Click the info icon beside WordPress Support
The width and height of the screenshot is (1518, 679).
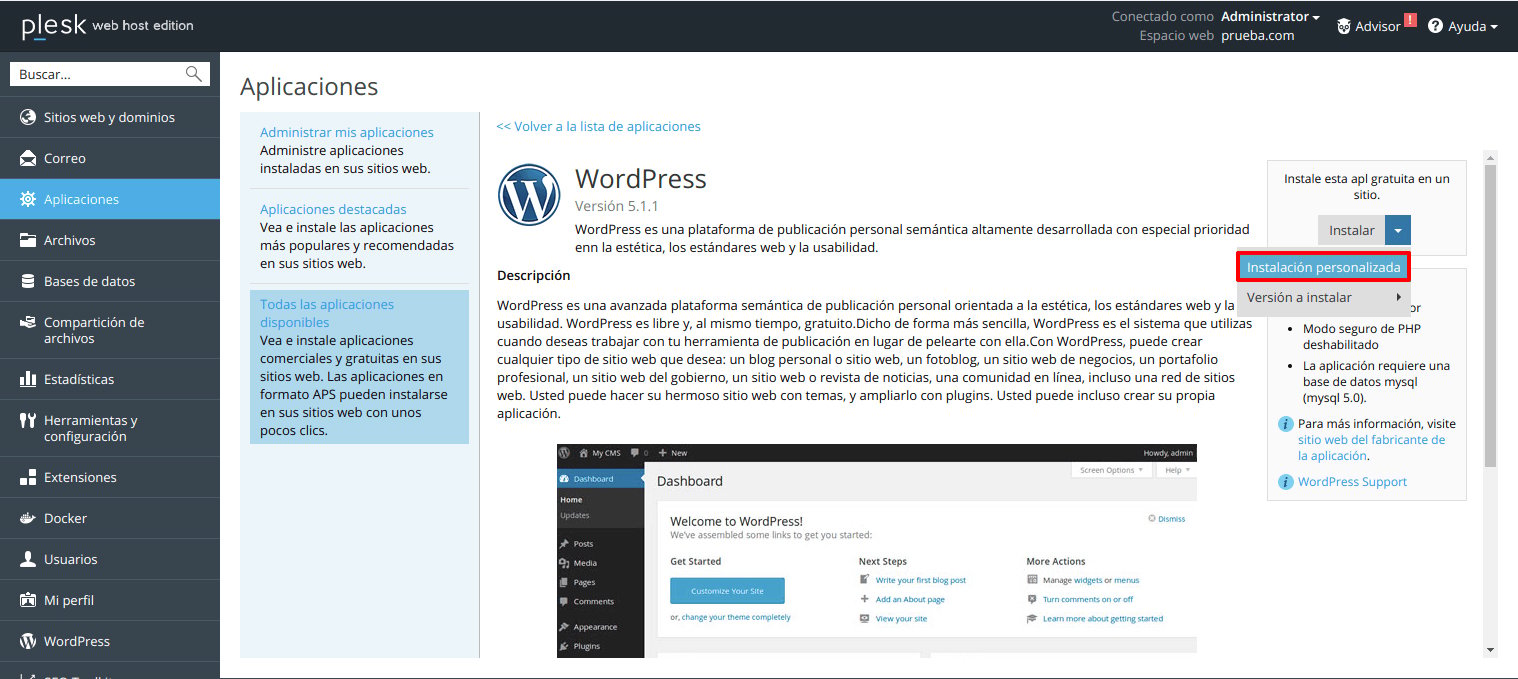(1287, 482)
